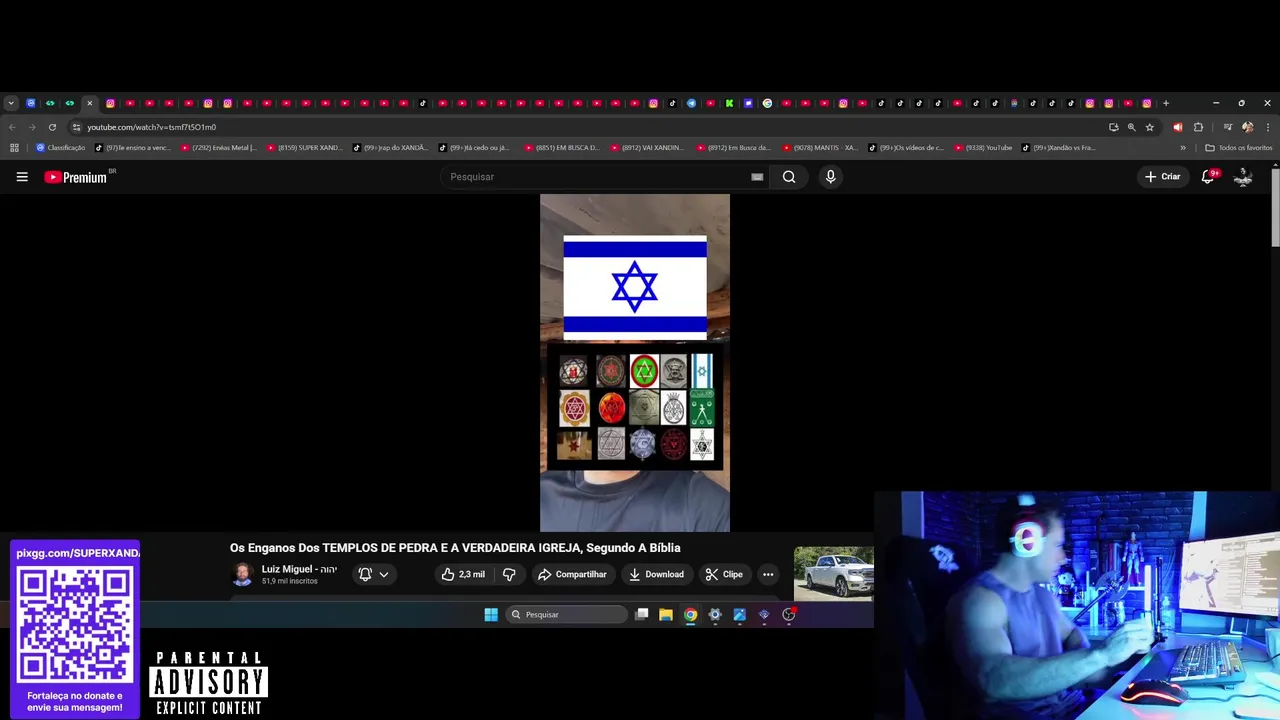Click the video title text

click(455, 548)
